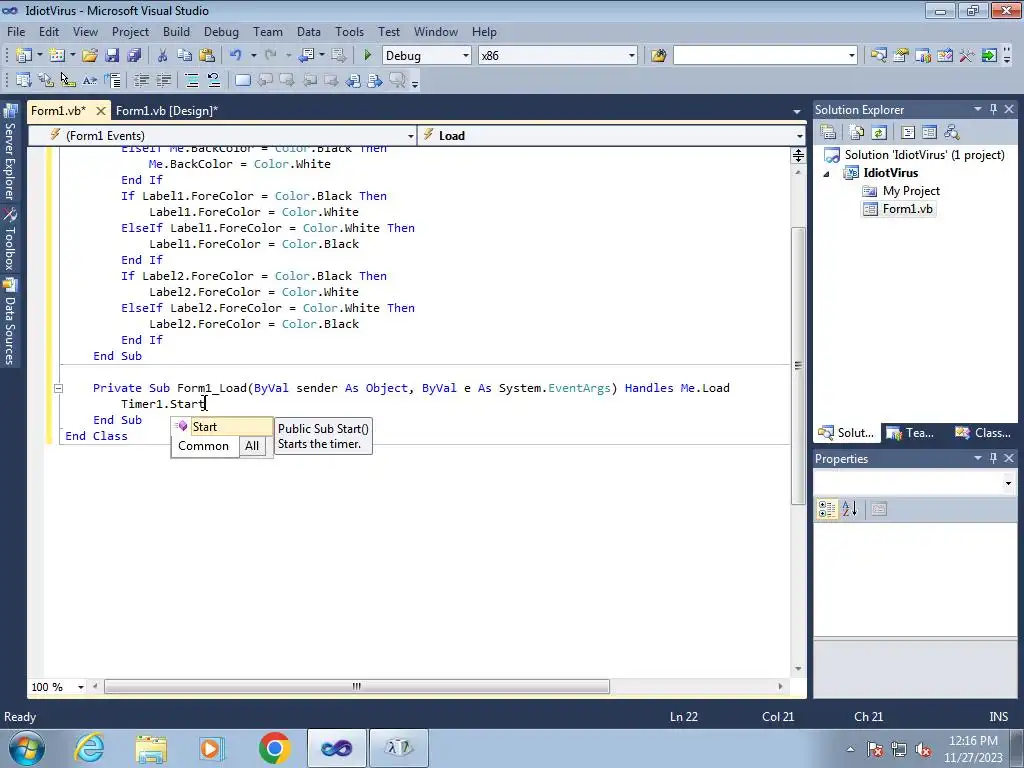Toggle bookmark on current line icon
The image size is (1024, 768).
coord(242,80)
